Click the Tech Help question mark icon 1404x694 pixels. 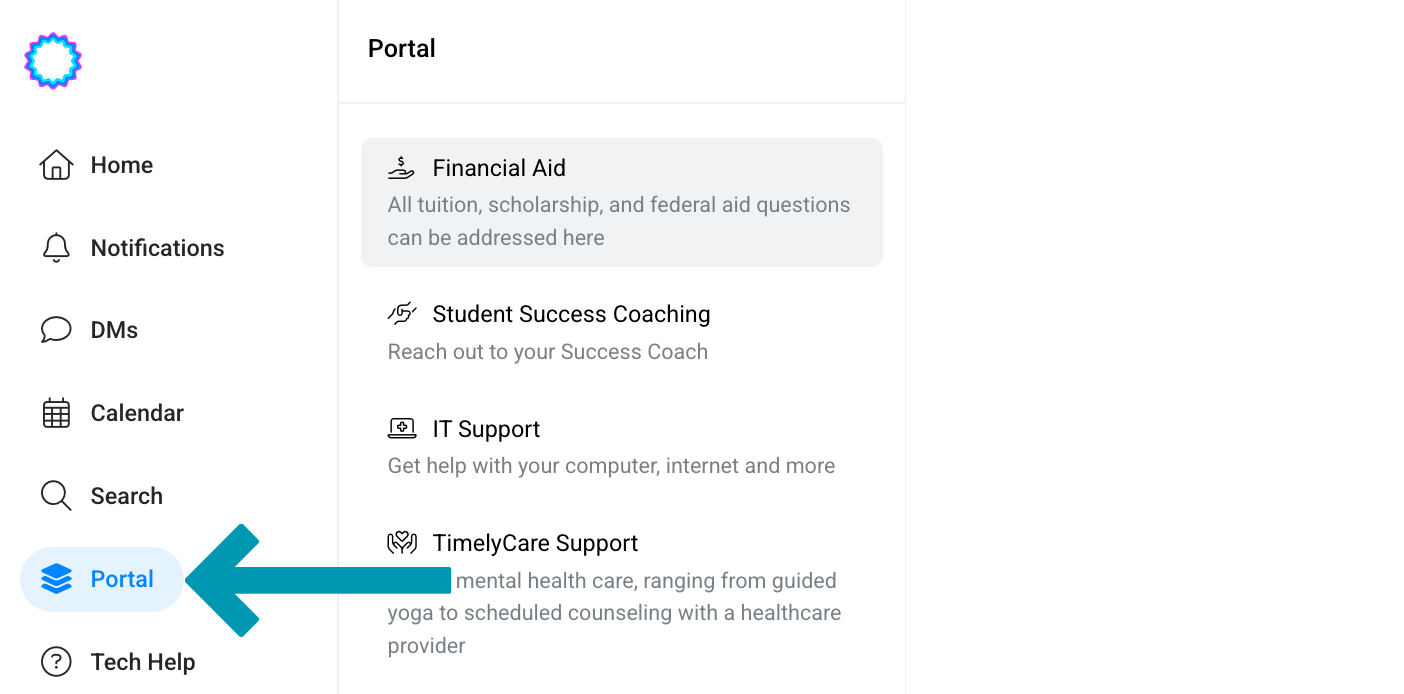(56, 662)
